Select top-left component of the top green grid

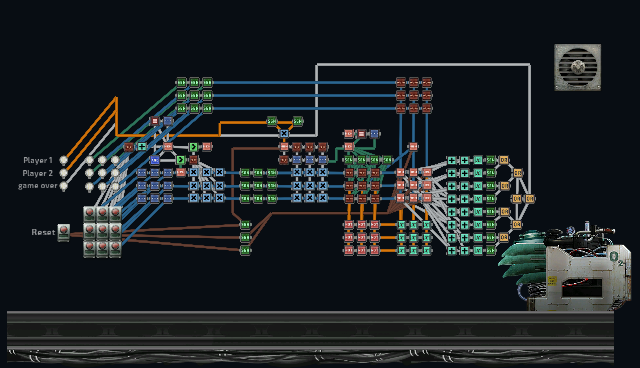coord(181,82)
